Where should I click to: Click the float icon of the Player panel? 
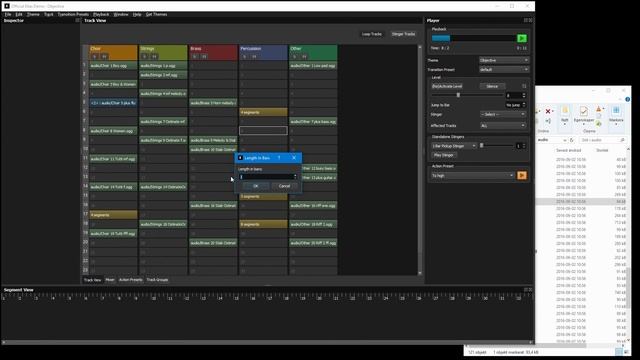tap(526, 20)
